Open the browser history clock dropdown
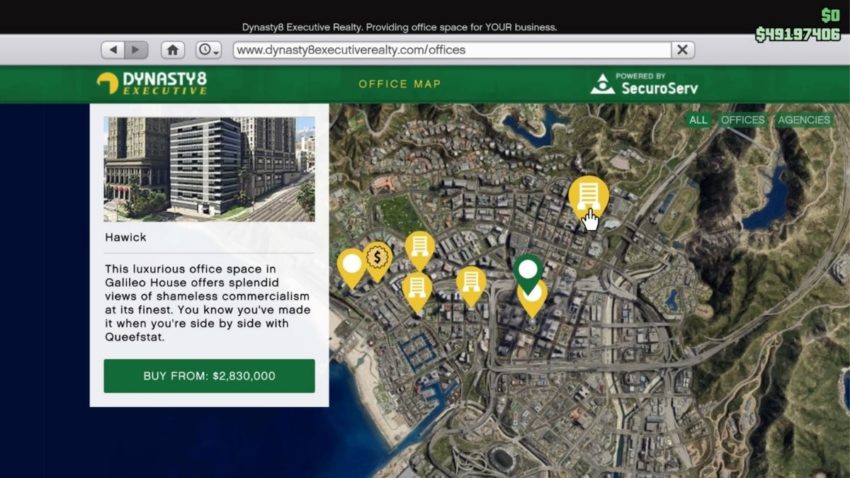 tap(208, 50)
